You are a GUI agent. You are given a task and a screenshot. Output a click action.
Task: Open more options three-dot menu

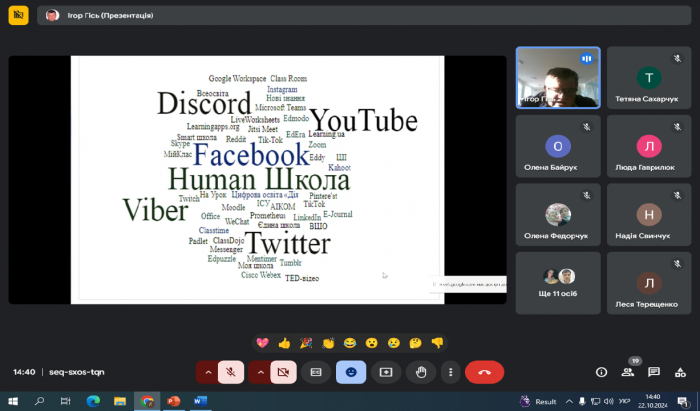[451, 372]
